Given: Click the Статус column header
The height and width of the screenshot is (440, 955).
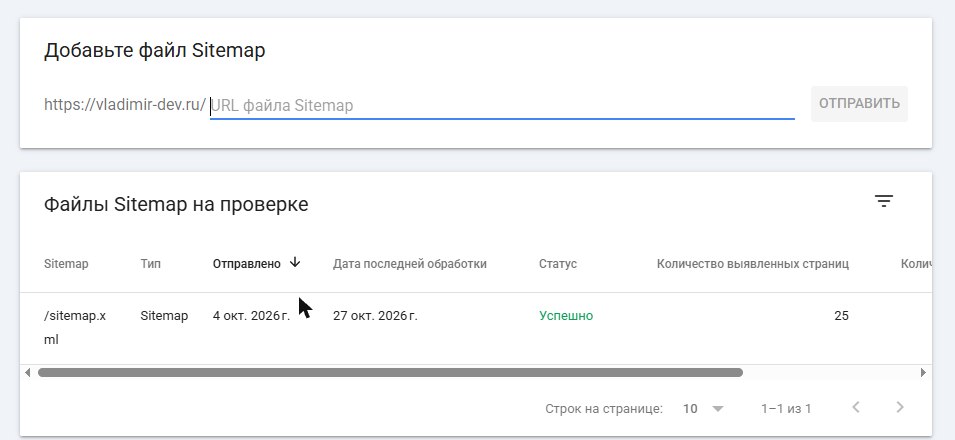Looking at the screenshot, I should click(x=557, y=264).
